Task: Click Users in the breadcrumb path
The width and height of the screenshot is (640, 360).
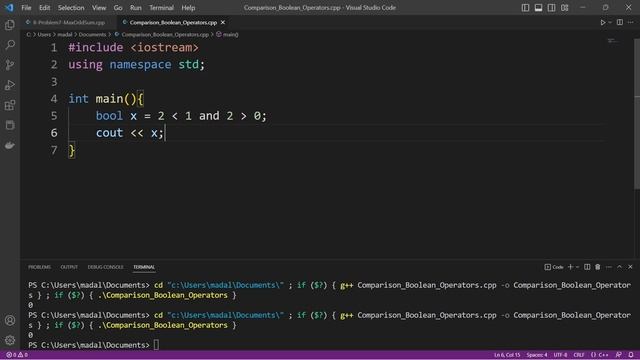Action: (44, 35)
